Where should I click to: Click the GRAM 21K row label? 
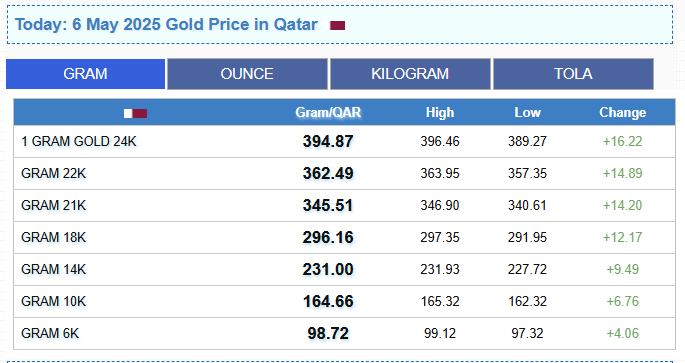(x=53, y=205)
